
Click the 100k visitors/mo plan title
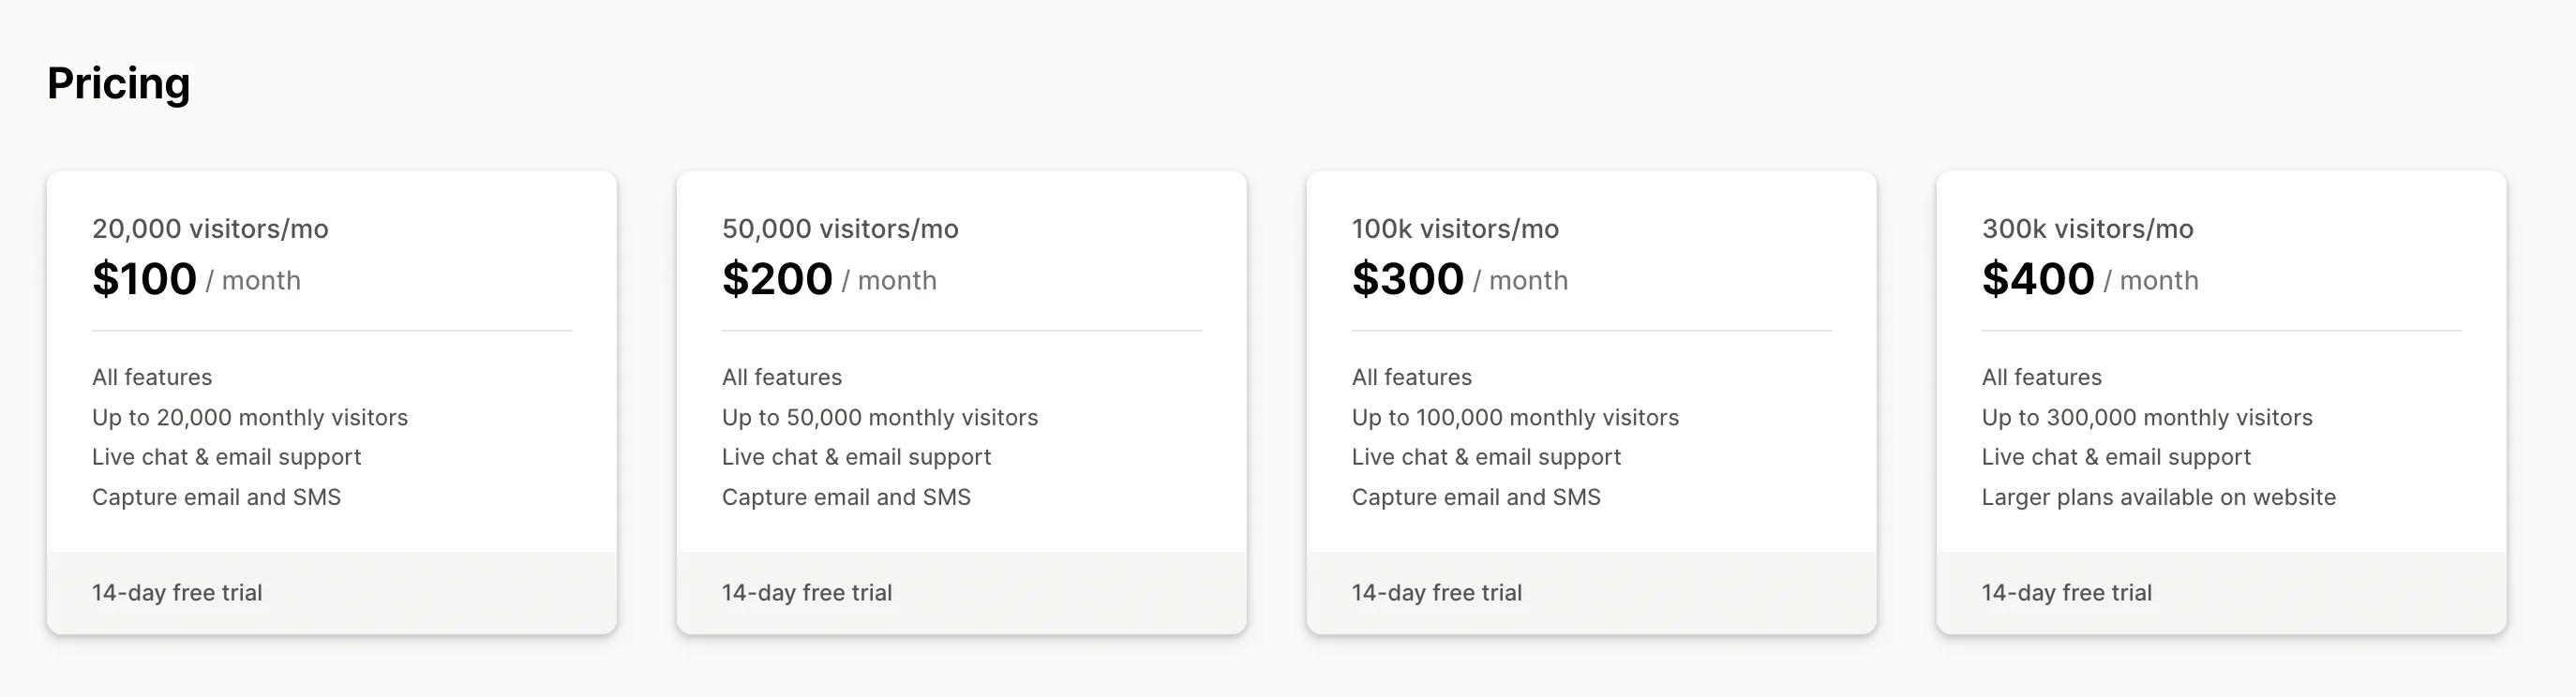(x=1455, y=229)
